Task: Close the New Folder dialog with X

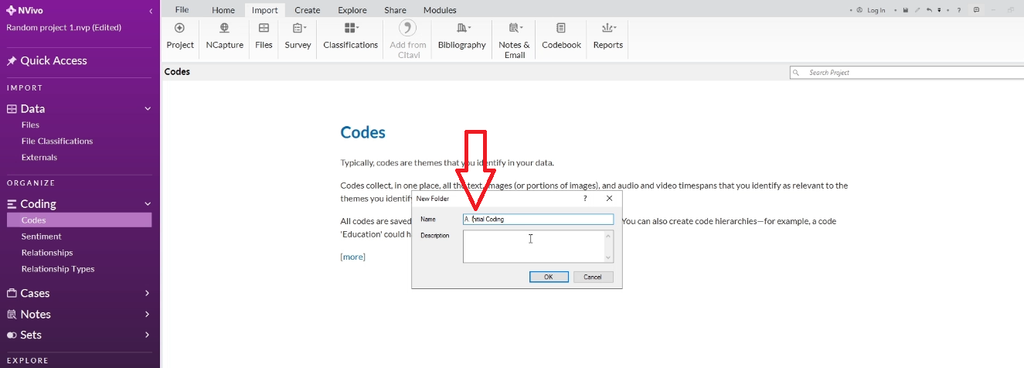Action: pyautogui.click(x=609, y=198)
